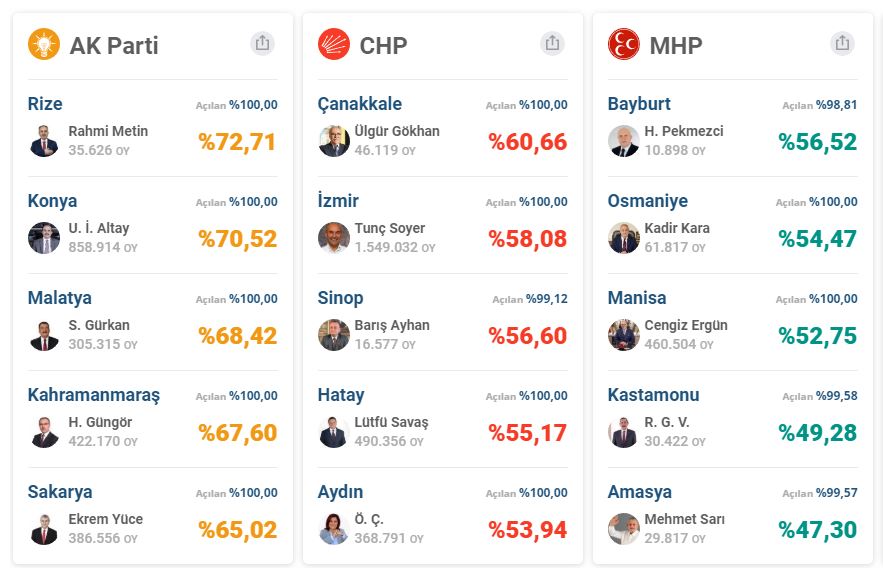Select candidate name Ekrem Yüce
This screenshot has height=568, width=883.
[x=105, y=519]
